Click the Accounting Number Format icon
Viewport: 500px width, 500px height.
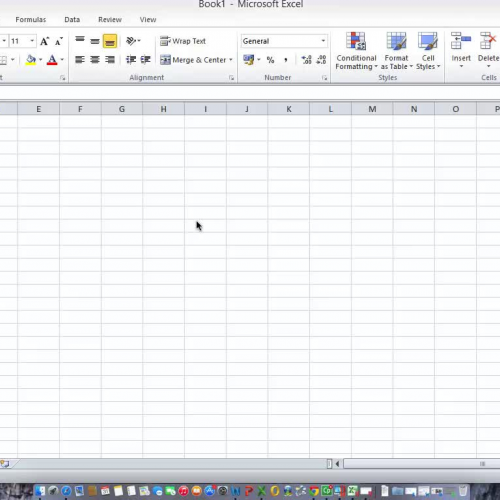[x=248, y=60]
